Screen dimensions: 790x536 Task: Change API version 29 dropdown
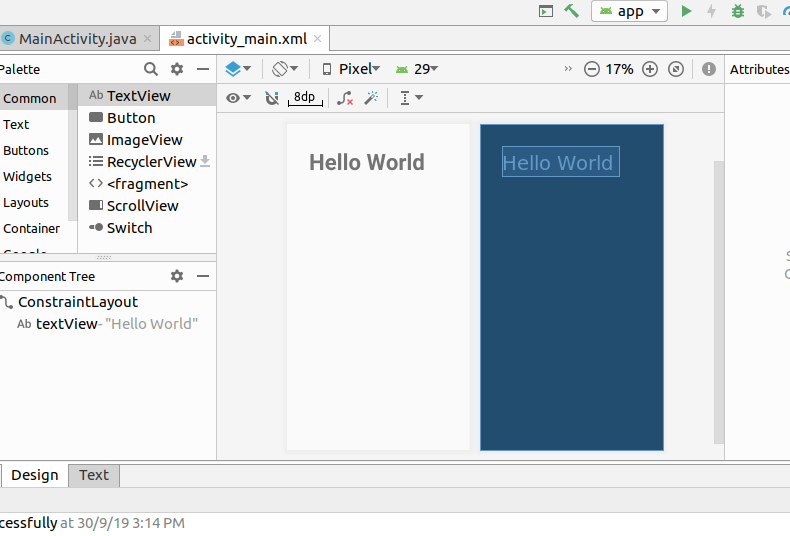417,69
